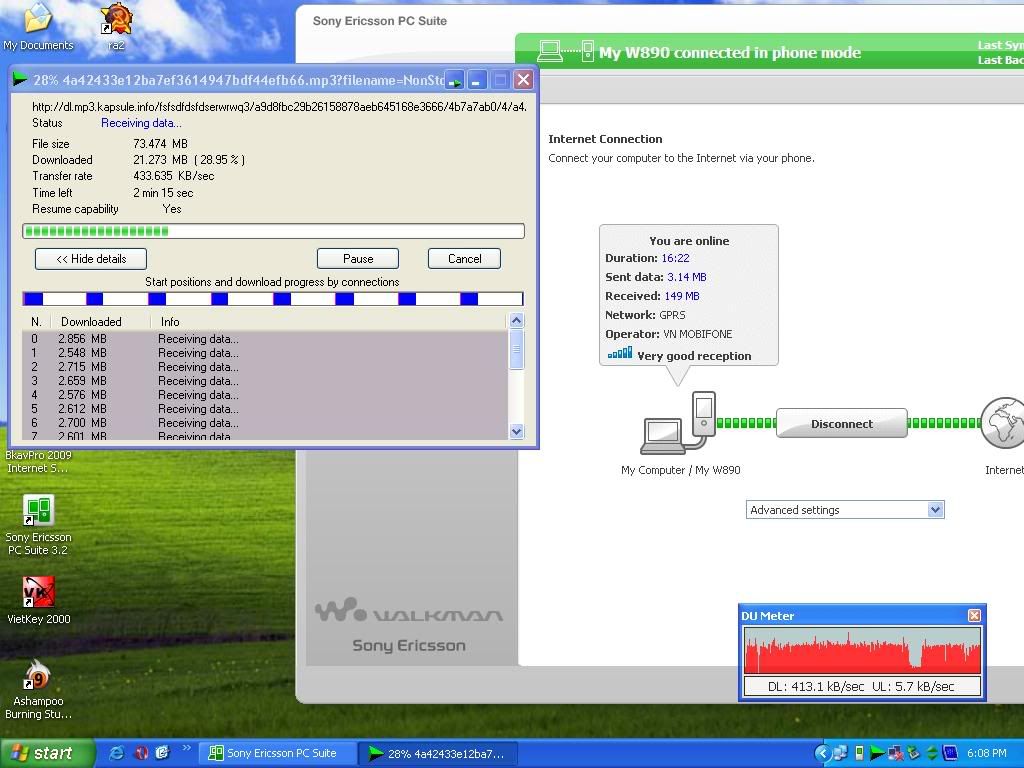Click the transfer rate value 433.635 KB/sec
Screen dimensions: 1024x768
174,176
